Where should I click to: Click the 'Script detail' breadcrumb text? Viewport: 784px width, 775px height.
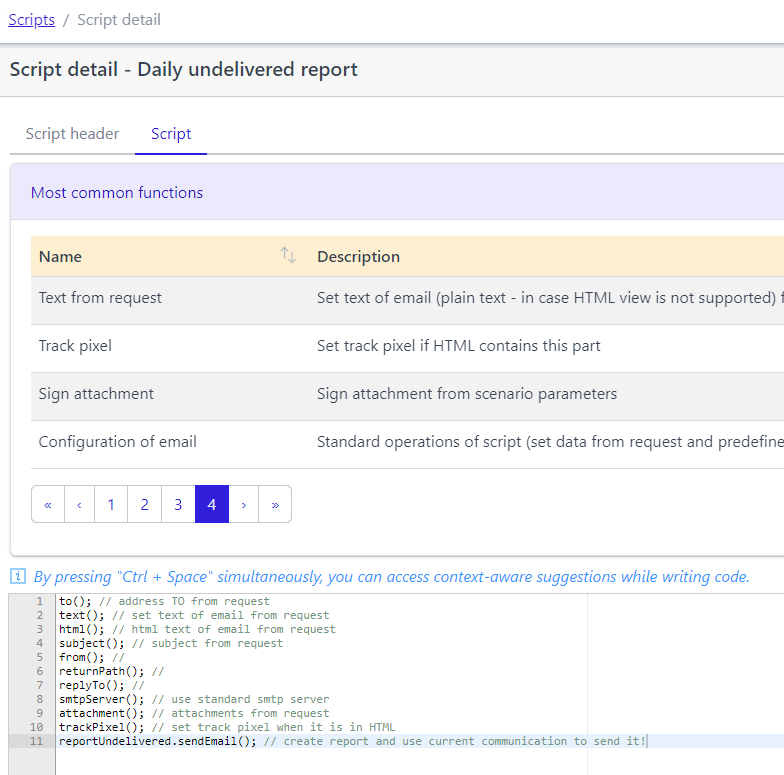pos(119,20)
